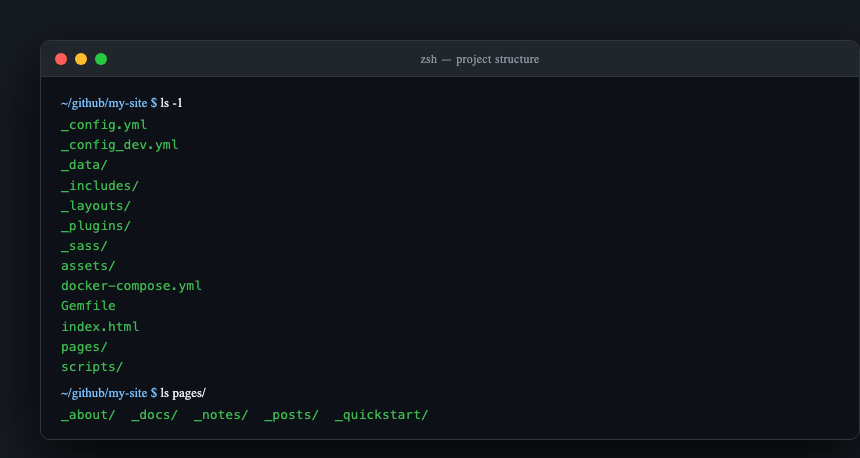The height and width of the screenshot is (458, 860).
Task: Click the _about/ folder in pages listing
Action: pyautogui.click(x=88, y=415)
